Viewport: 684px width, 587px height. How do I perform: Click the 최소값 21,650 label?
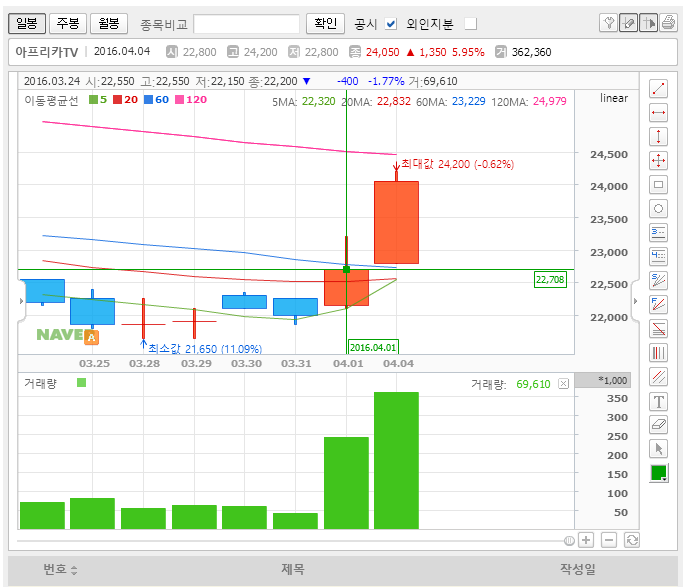(205, 349)
